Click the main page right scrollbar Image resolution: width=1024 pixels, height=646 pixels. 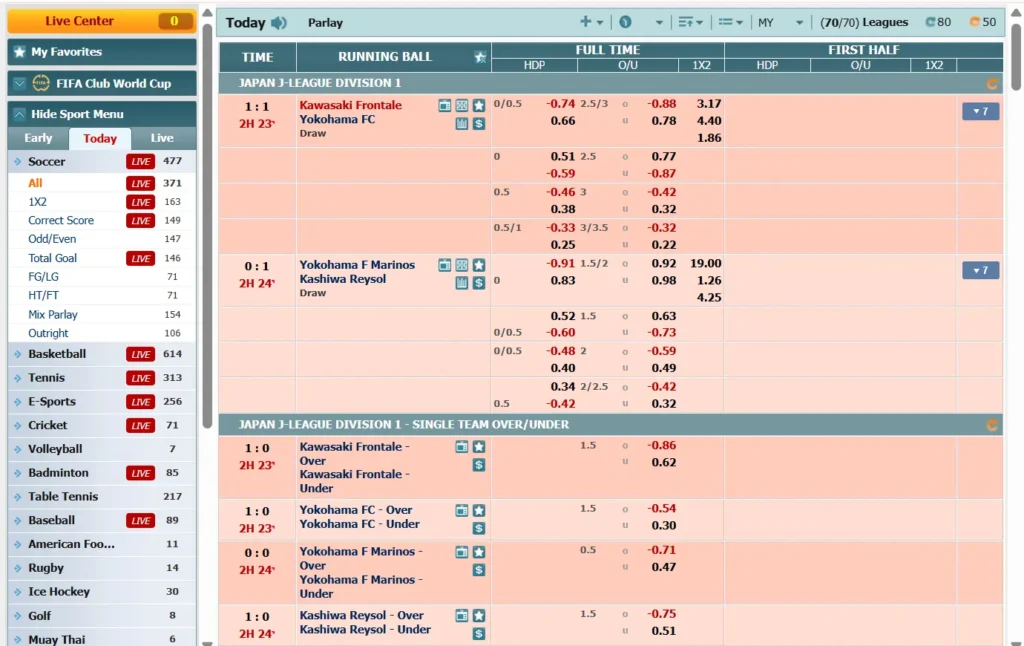(x=1016, y=57)
